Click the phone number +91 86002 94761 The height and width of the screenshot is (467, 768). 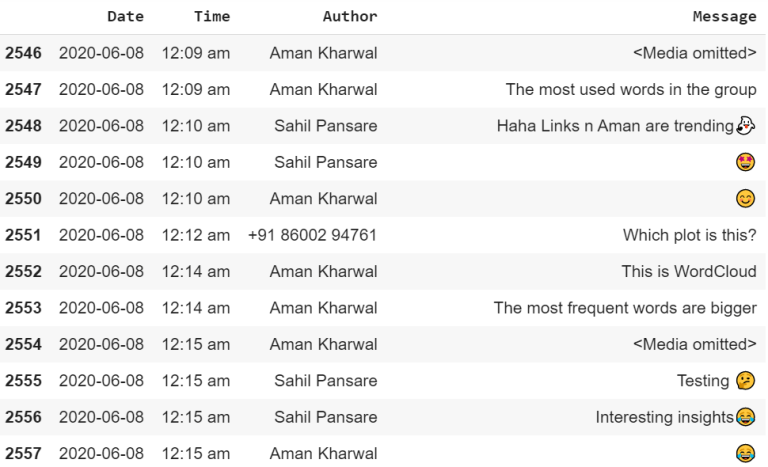(313, 235)
